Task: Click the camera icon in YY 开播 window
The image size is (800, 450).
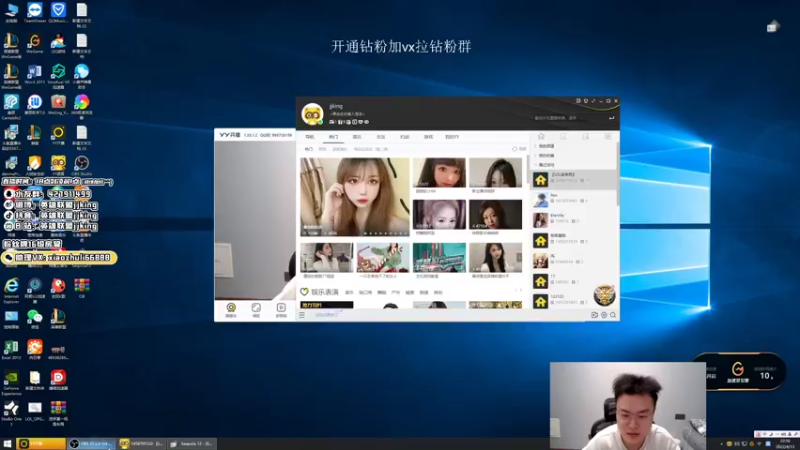Action: click(231, 309)
